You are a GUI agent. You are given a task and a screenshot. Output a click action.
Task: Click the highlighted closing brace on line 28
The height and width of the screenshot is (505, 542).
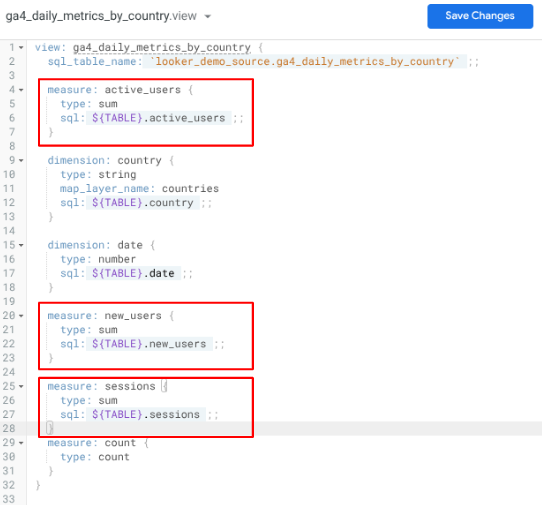pyautogui.click(x=50, y=429)
